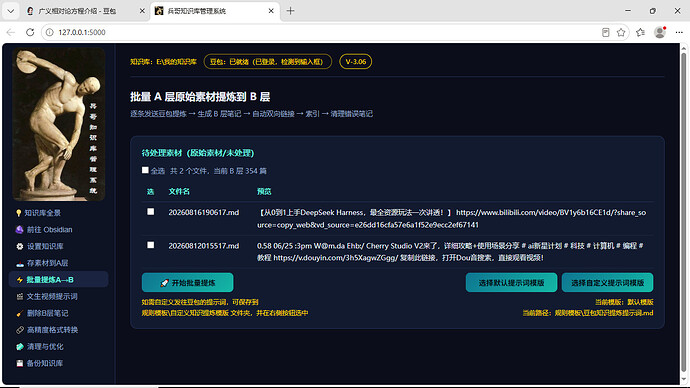Click the lightning icon beside 批量提炼A→B
Viewport: 690px width, 388px height.
pos(19,280)
